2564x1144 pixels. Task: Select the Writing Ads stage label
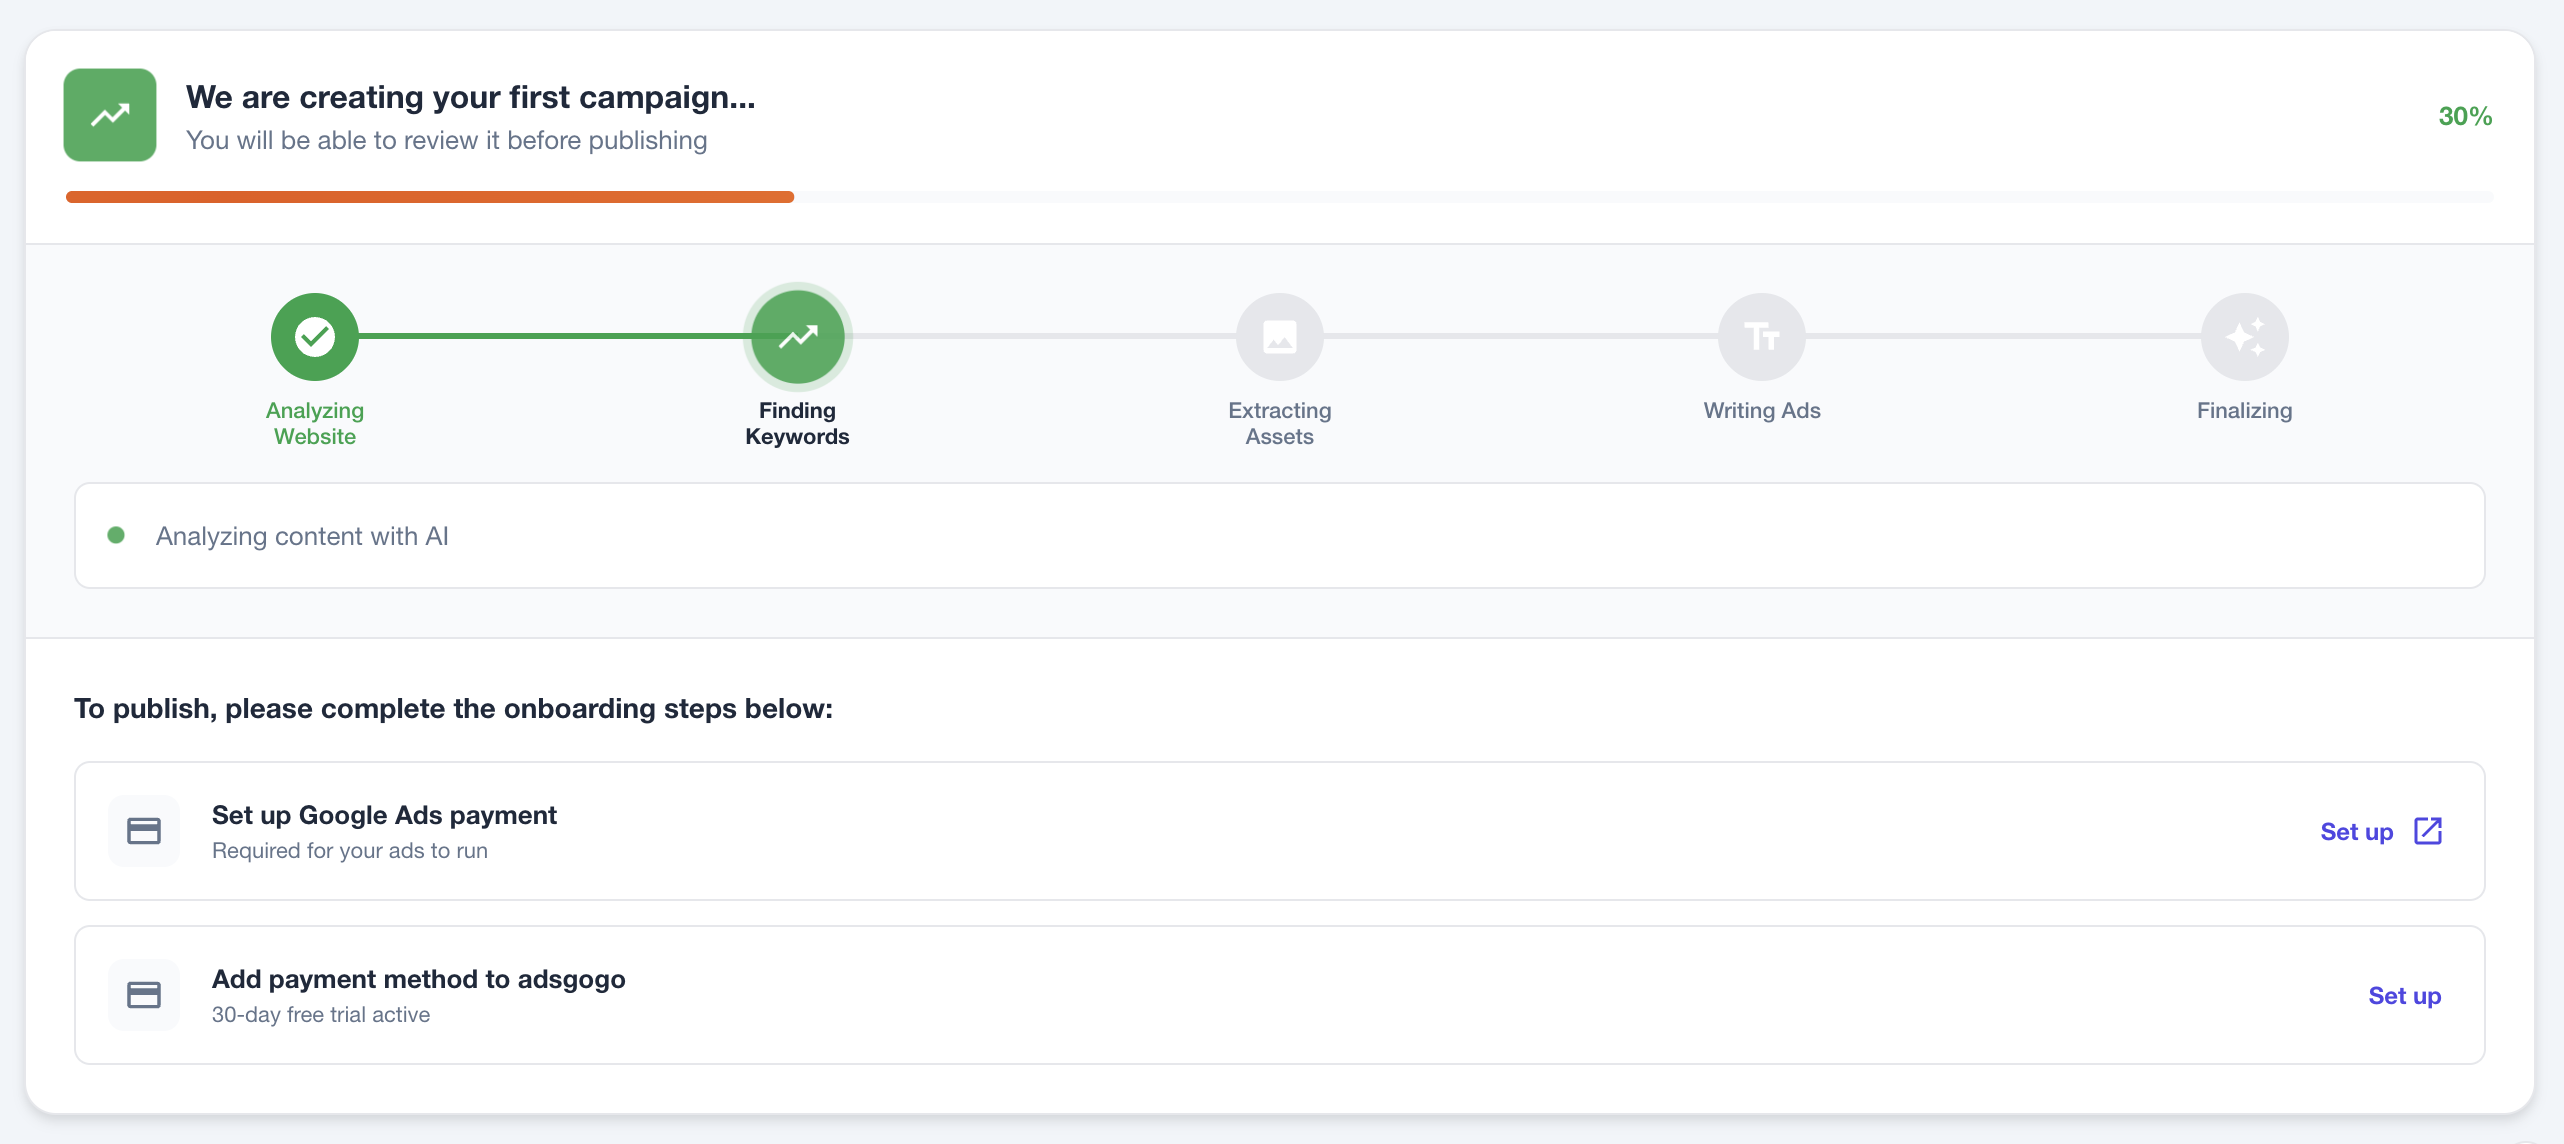pos(1761,410)
